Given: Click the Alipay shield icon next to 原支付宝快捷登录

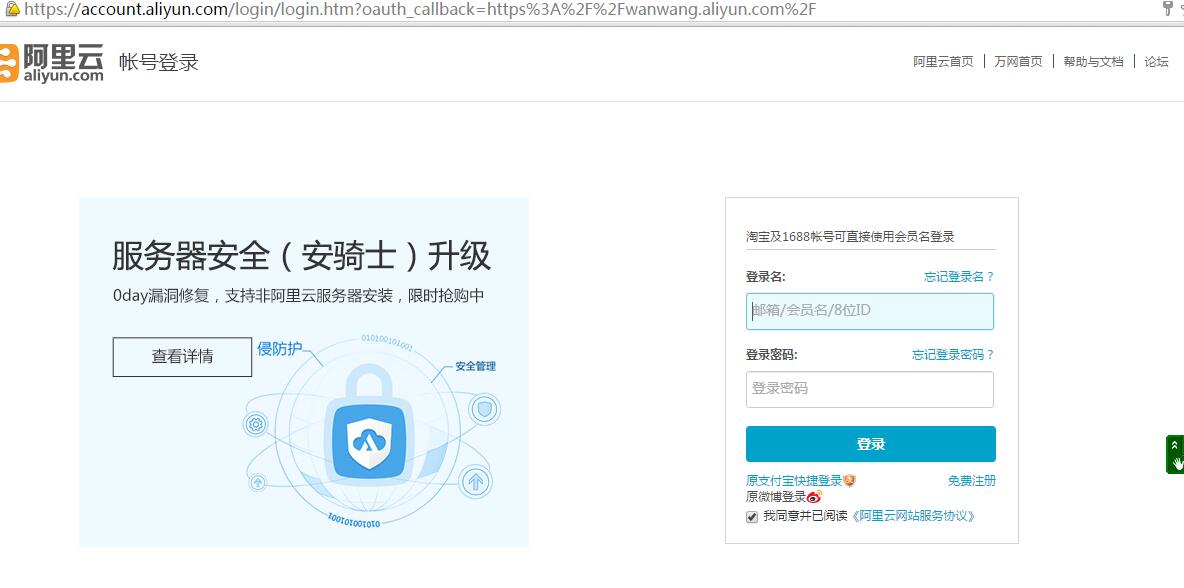Looking at the screenshot, I should (848, 480).
